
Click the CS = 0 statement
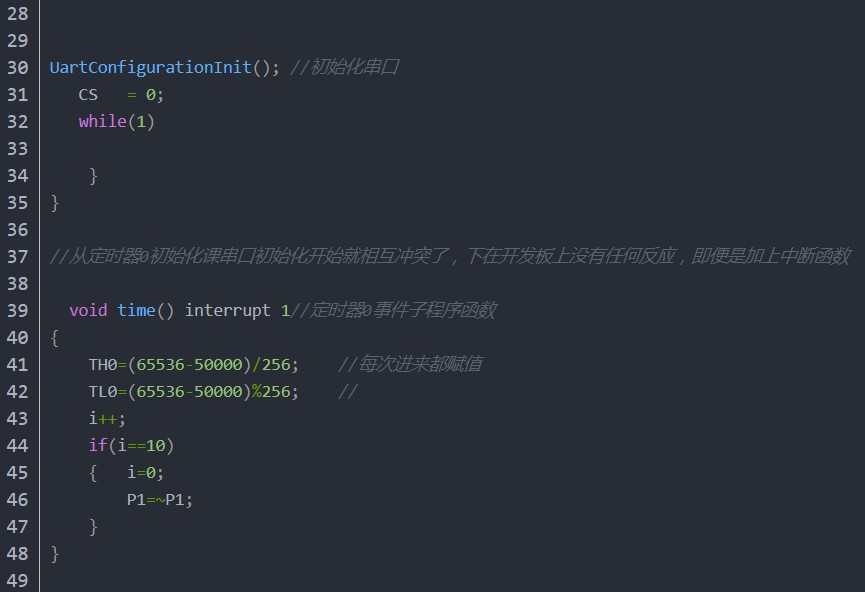point(121,95)
